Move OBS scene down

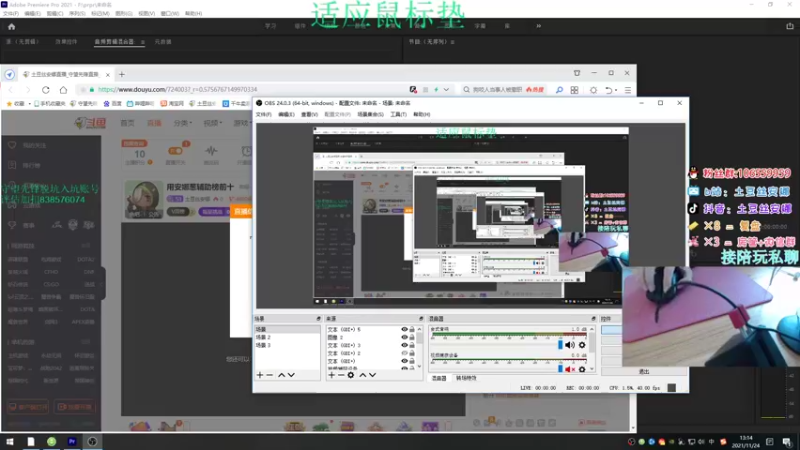click(291, 375)
